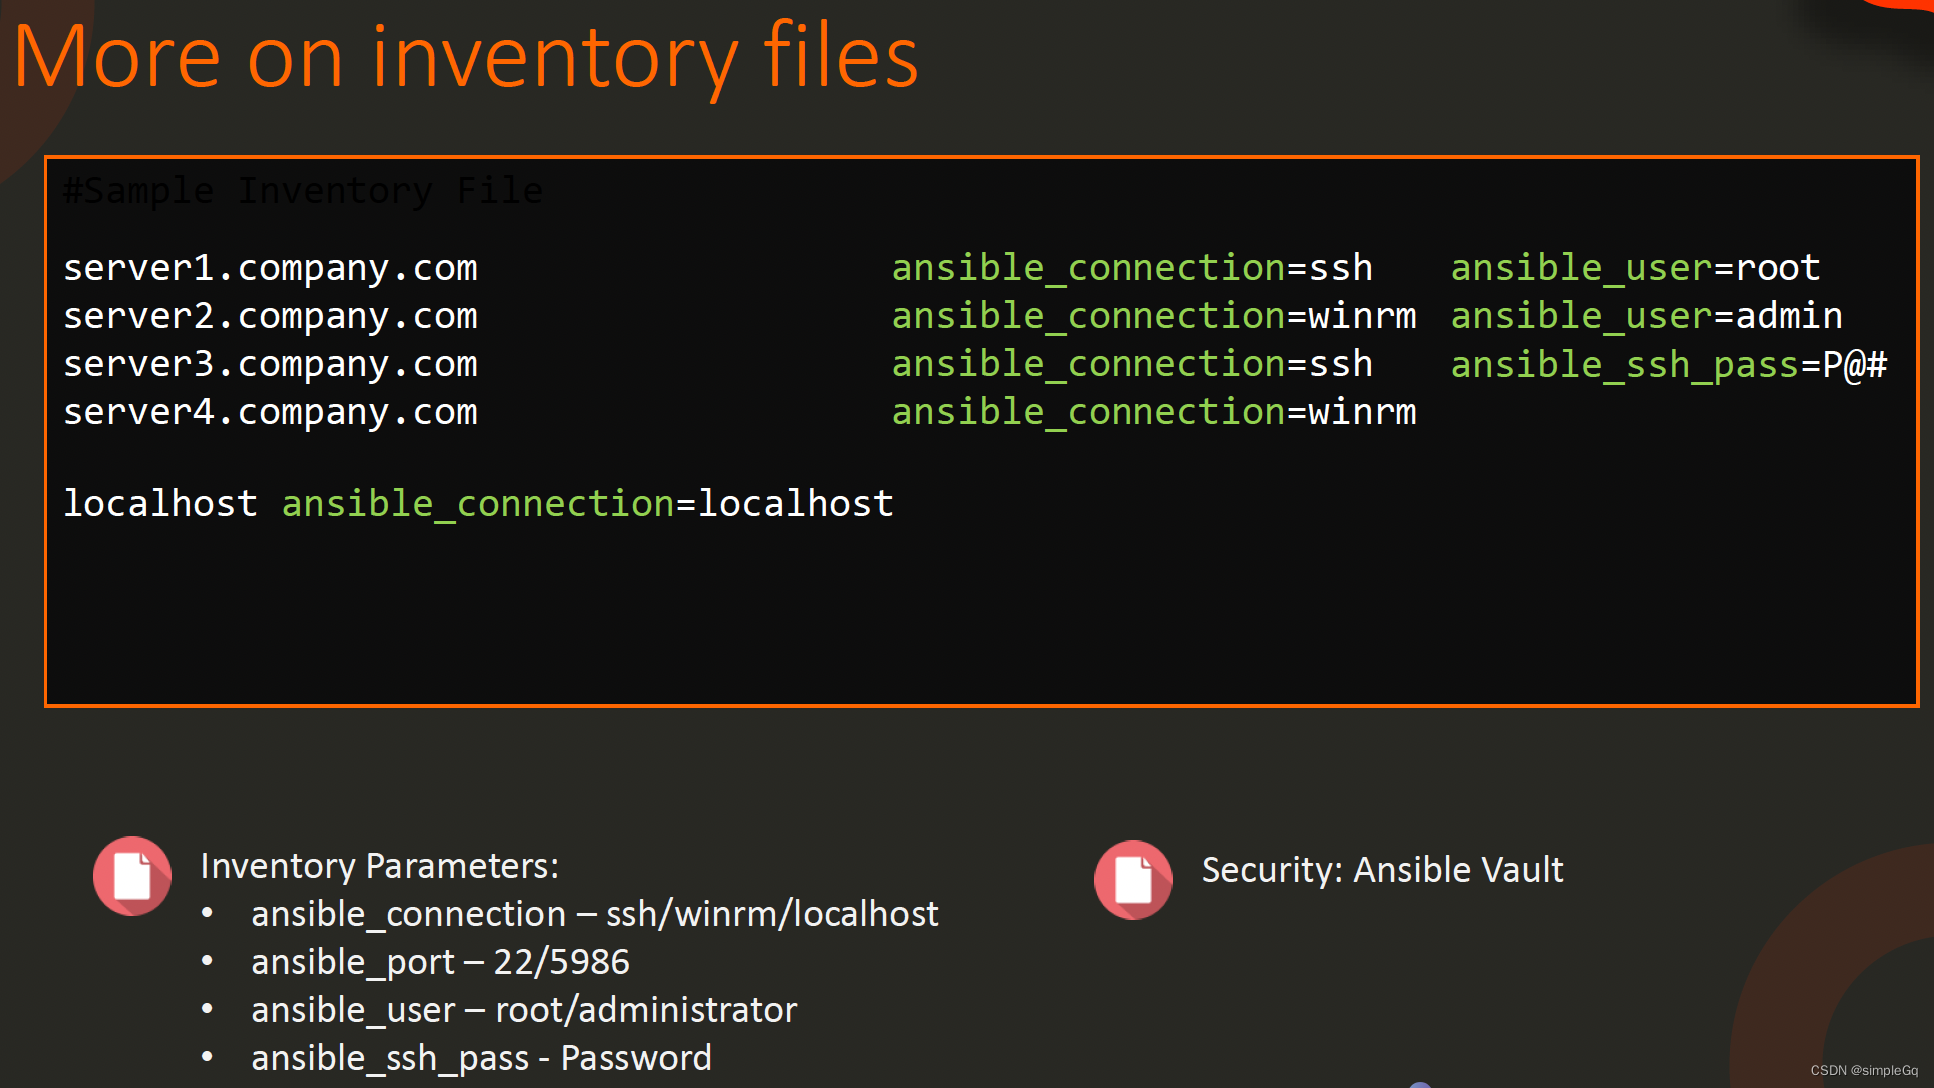Select the '#Sample Inventory File' comment line

click(x=303, y=190)
